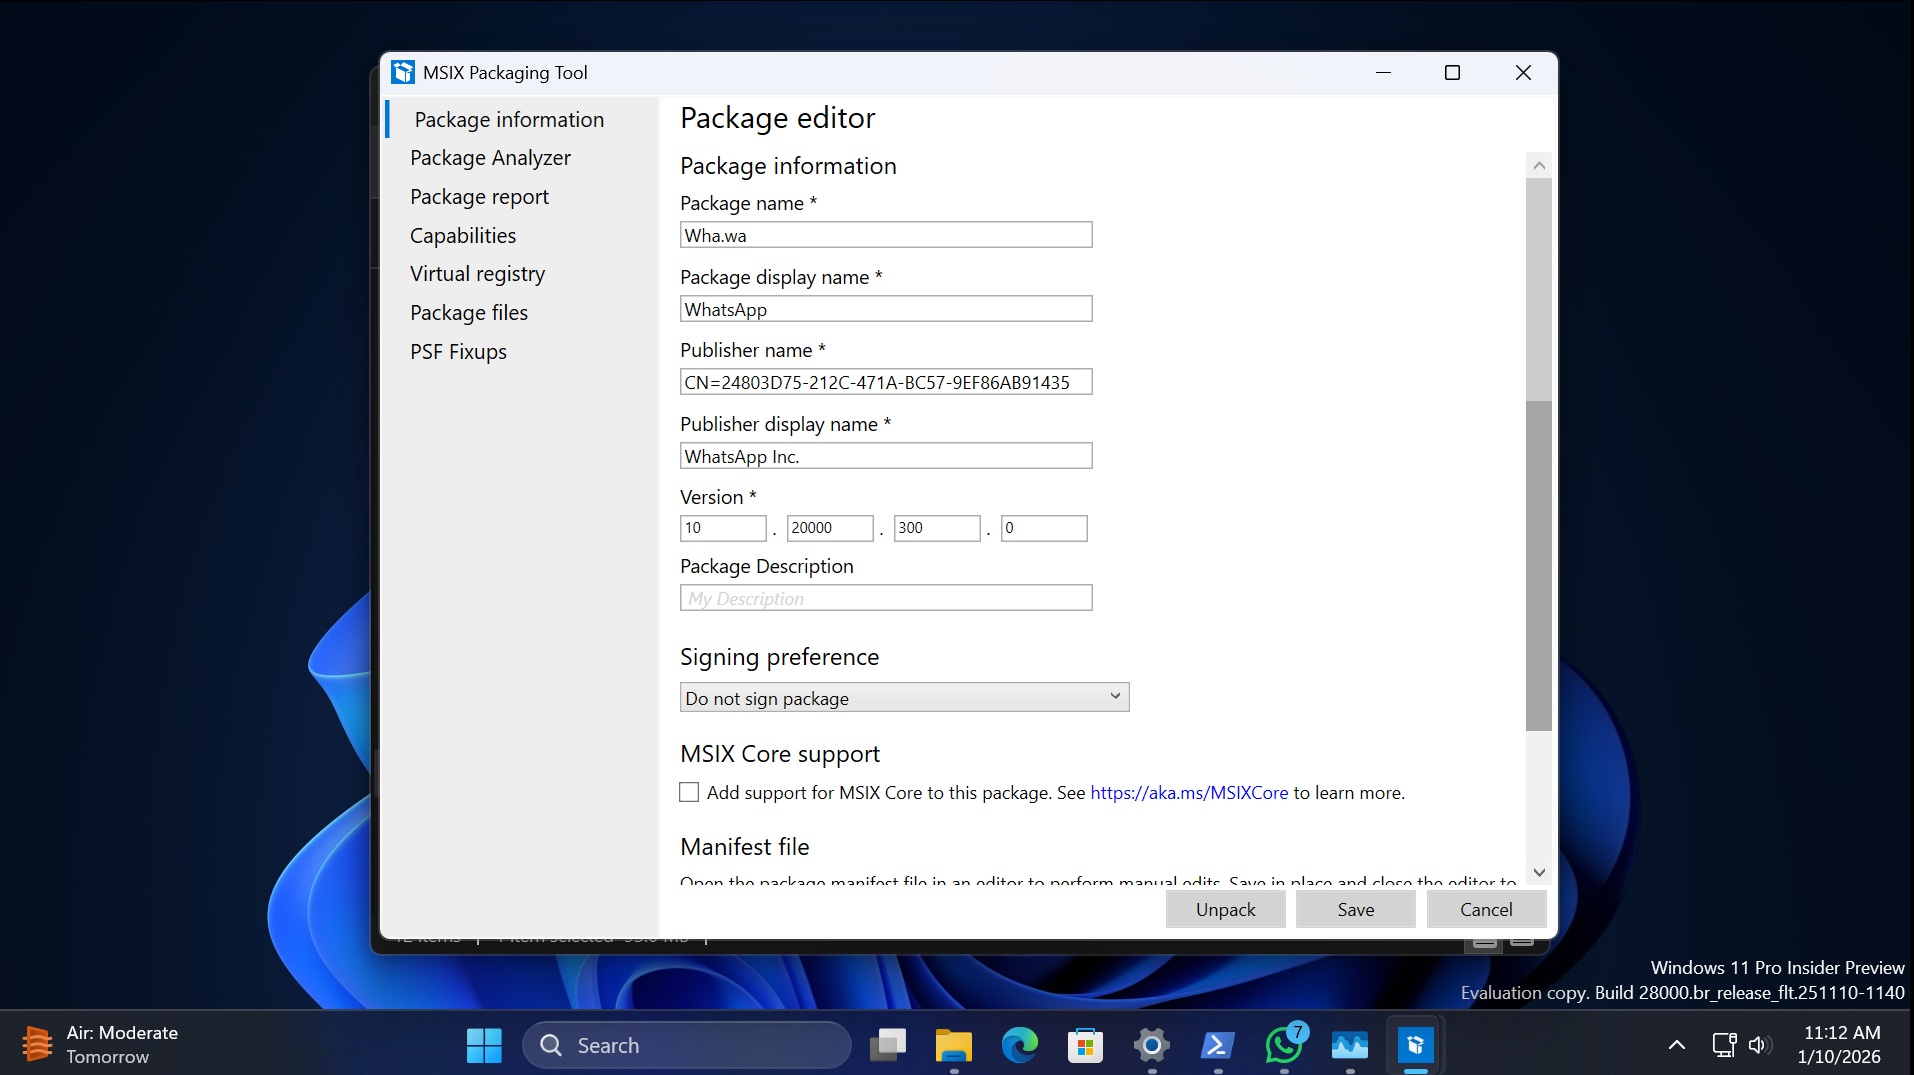Launch File Explorer from taskbar
The width and height of the screenshot is (1914, 1075).
coord(953,1045)
